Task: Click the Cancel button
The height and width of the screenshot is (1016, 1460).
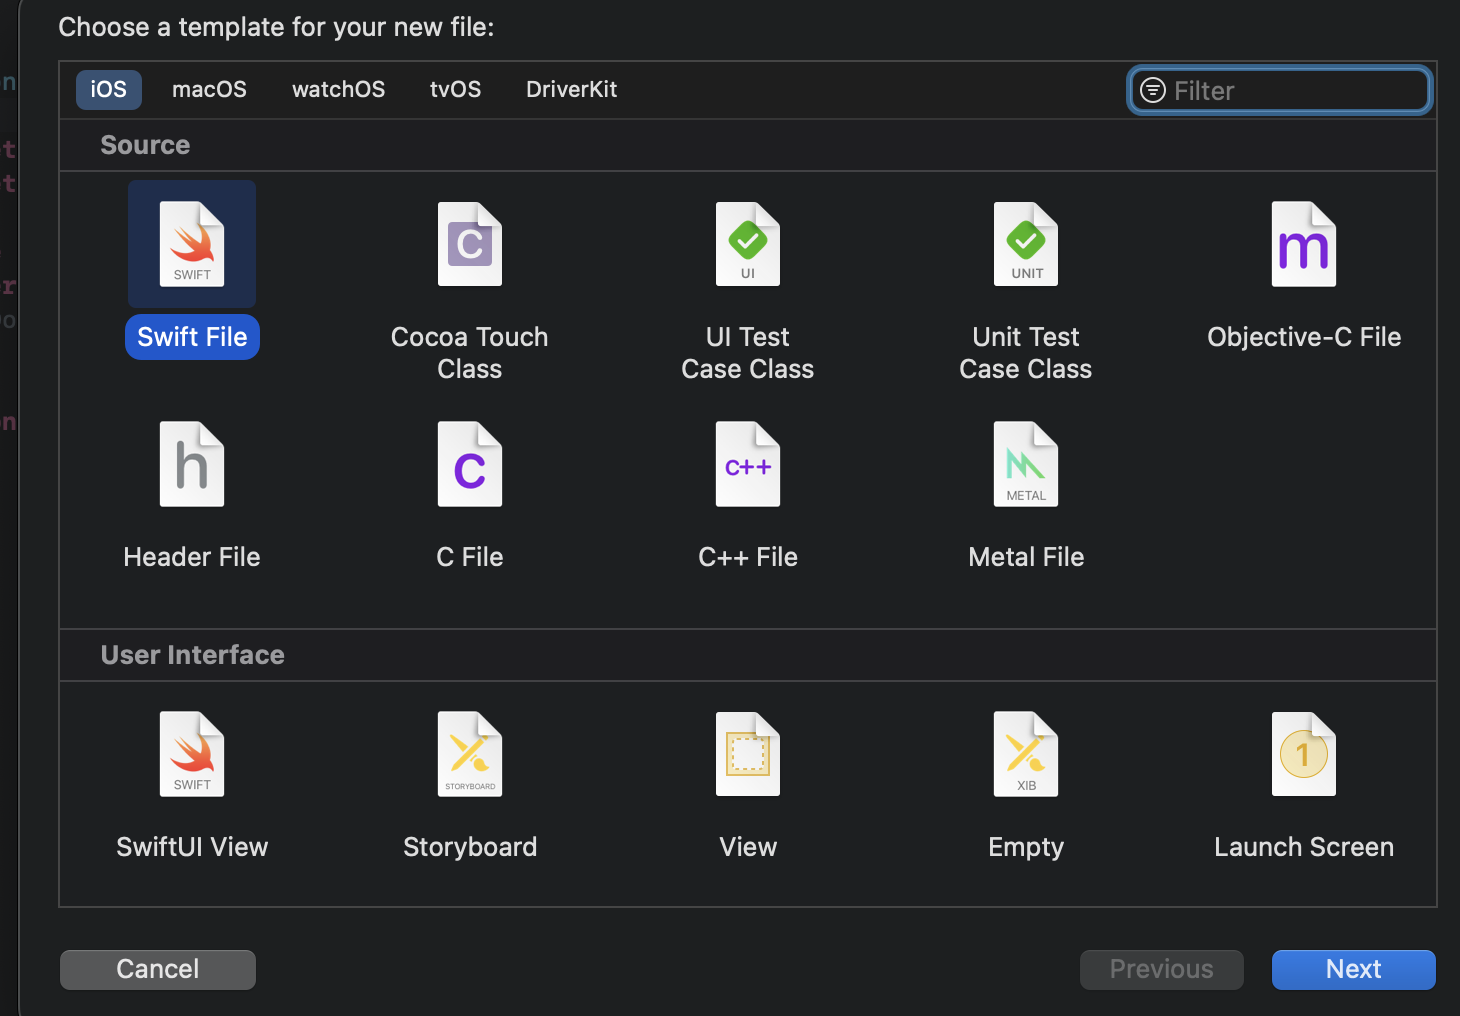Action: pos(158,969)
